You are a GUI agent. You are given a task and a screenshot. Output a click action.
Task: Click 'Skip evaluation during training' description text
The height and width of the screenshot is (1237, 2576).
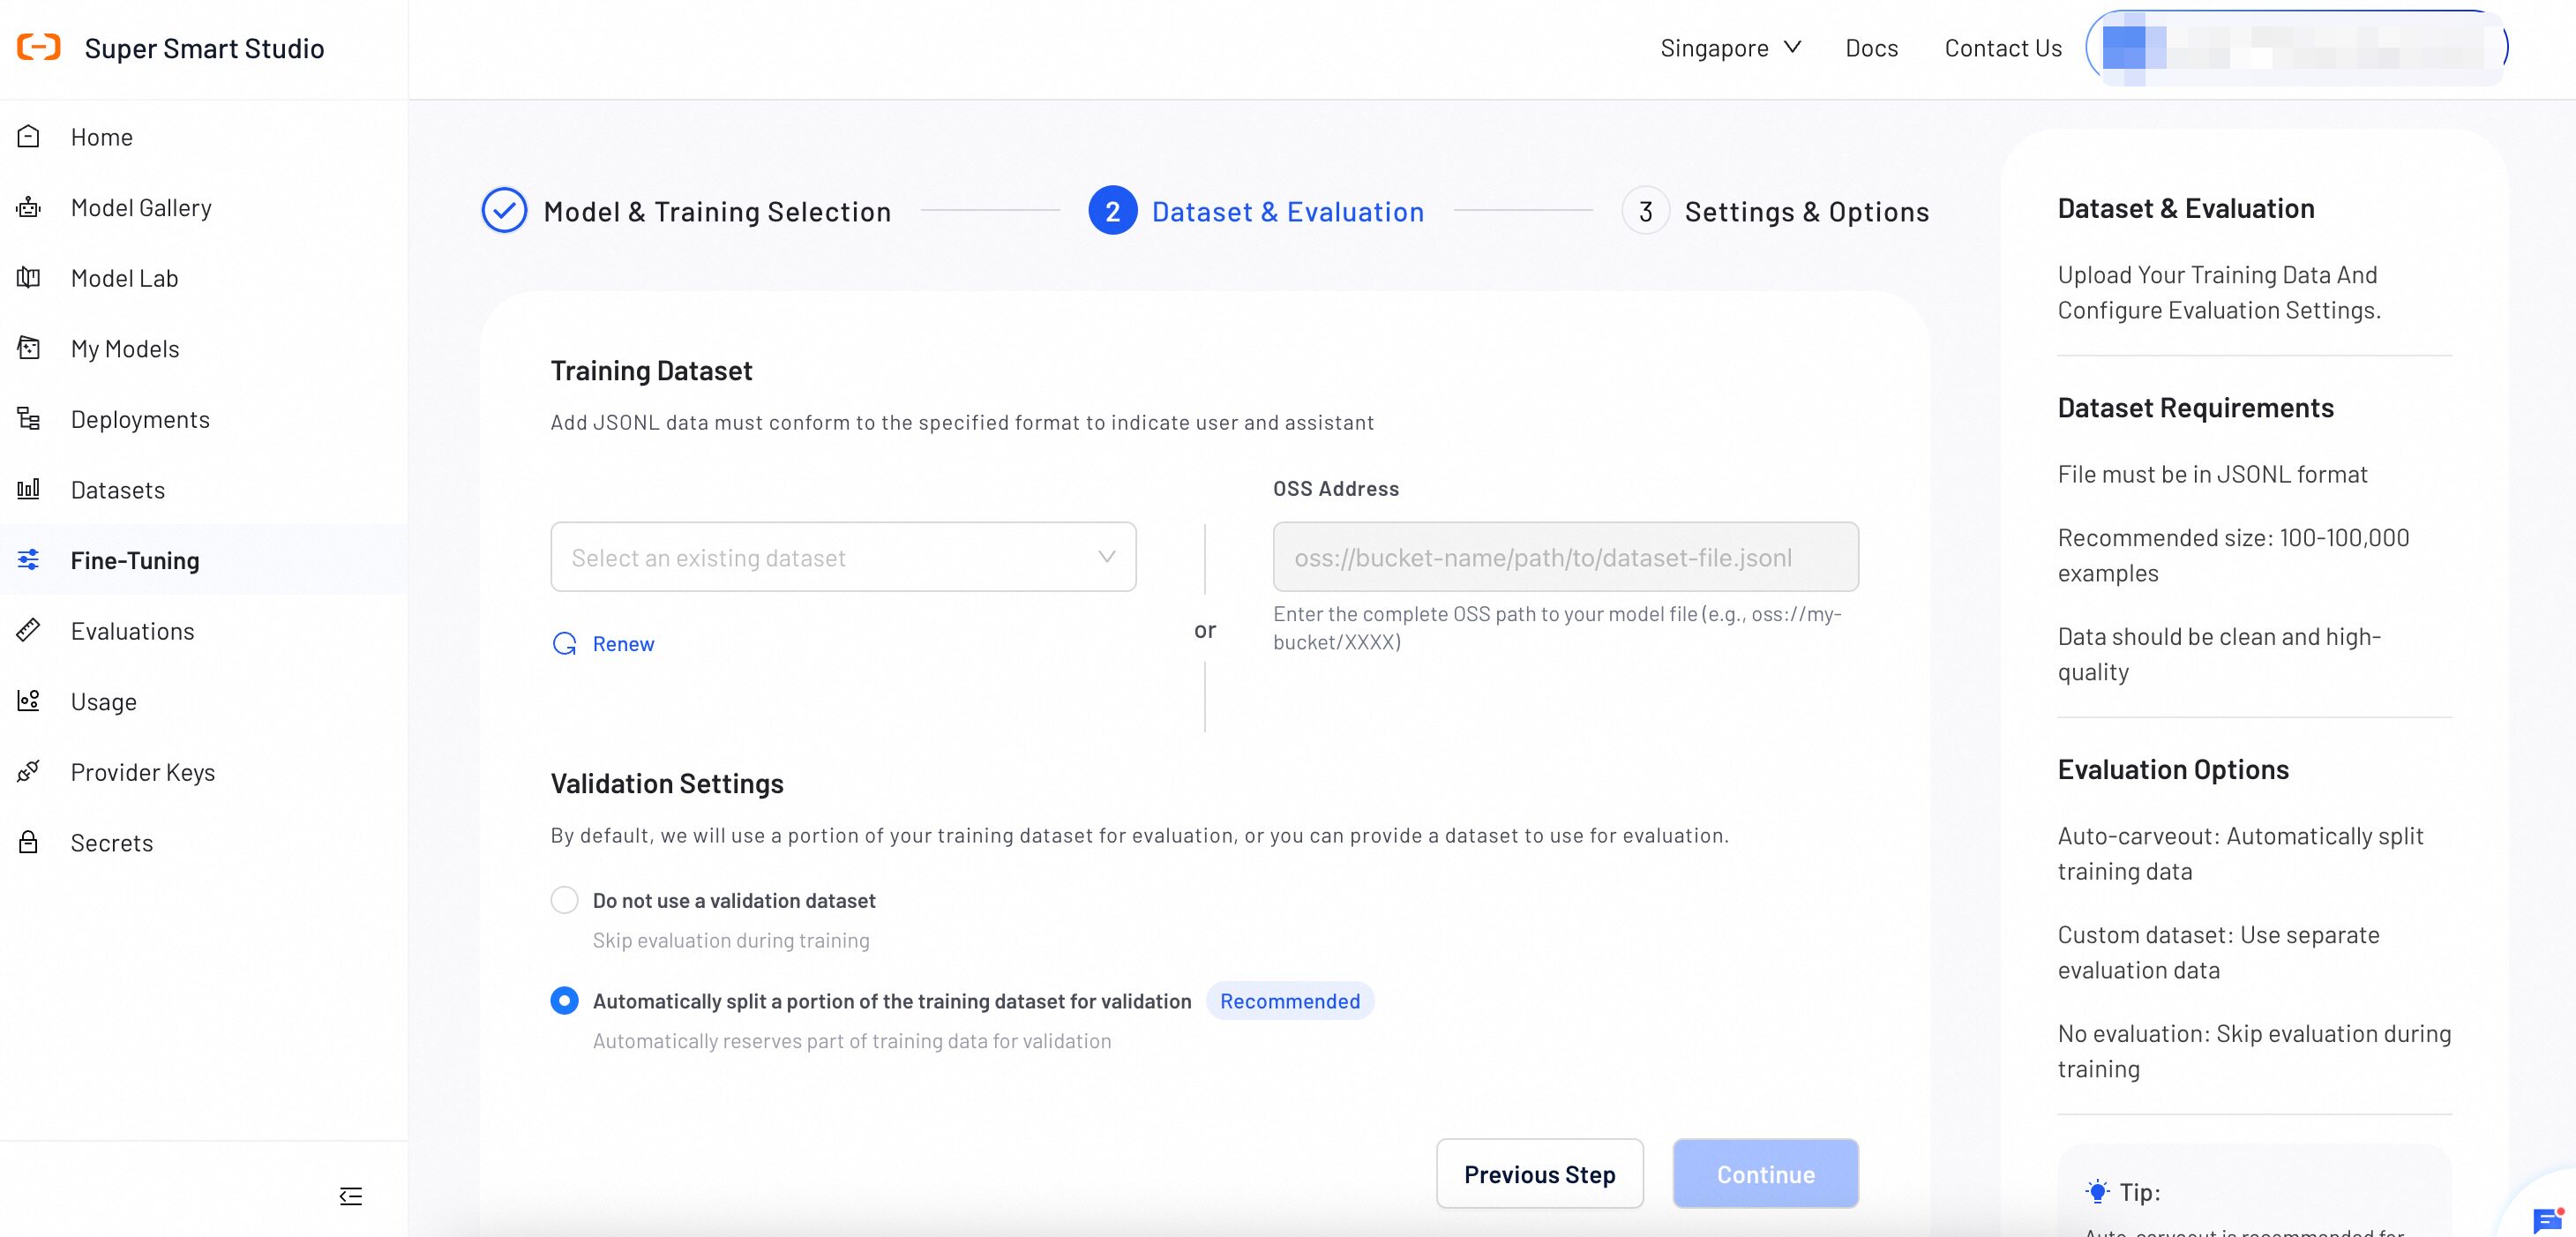tap(731, 940)
